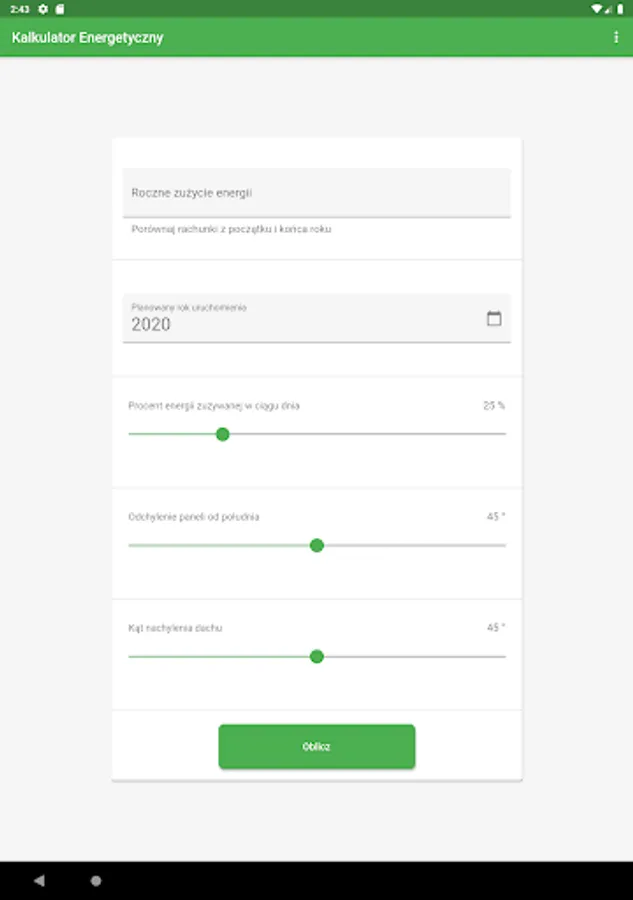Screen dimensions: 633x900
Task: Tap the settings gear in status bar
Action: (42, 8)
